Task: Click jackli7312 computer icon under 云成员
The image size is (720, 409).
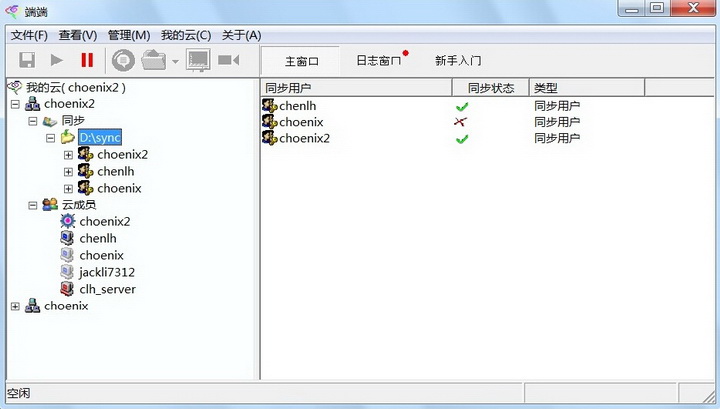Action: (67, 272)
